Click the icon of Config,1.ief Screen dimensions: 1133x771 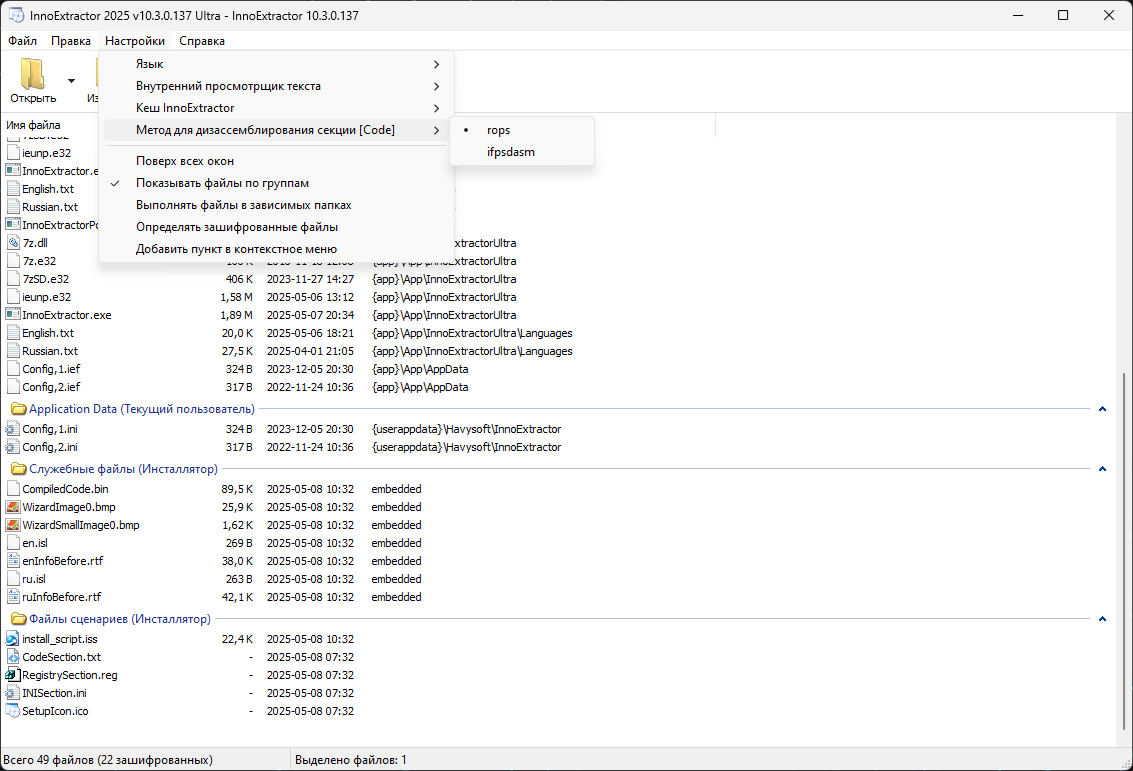[13, 369]
